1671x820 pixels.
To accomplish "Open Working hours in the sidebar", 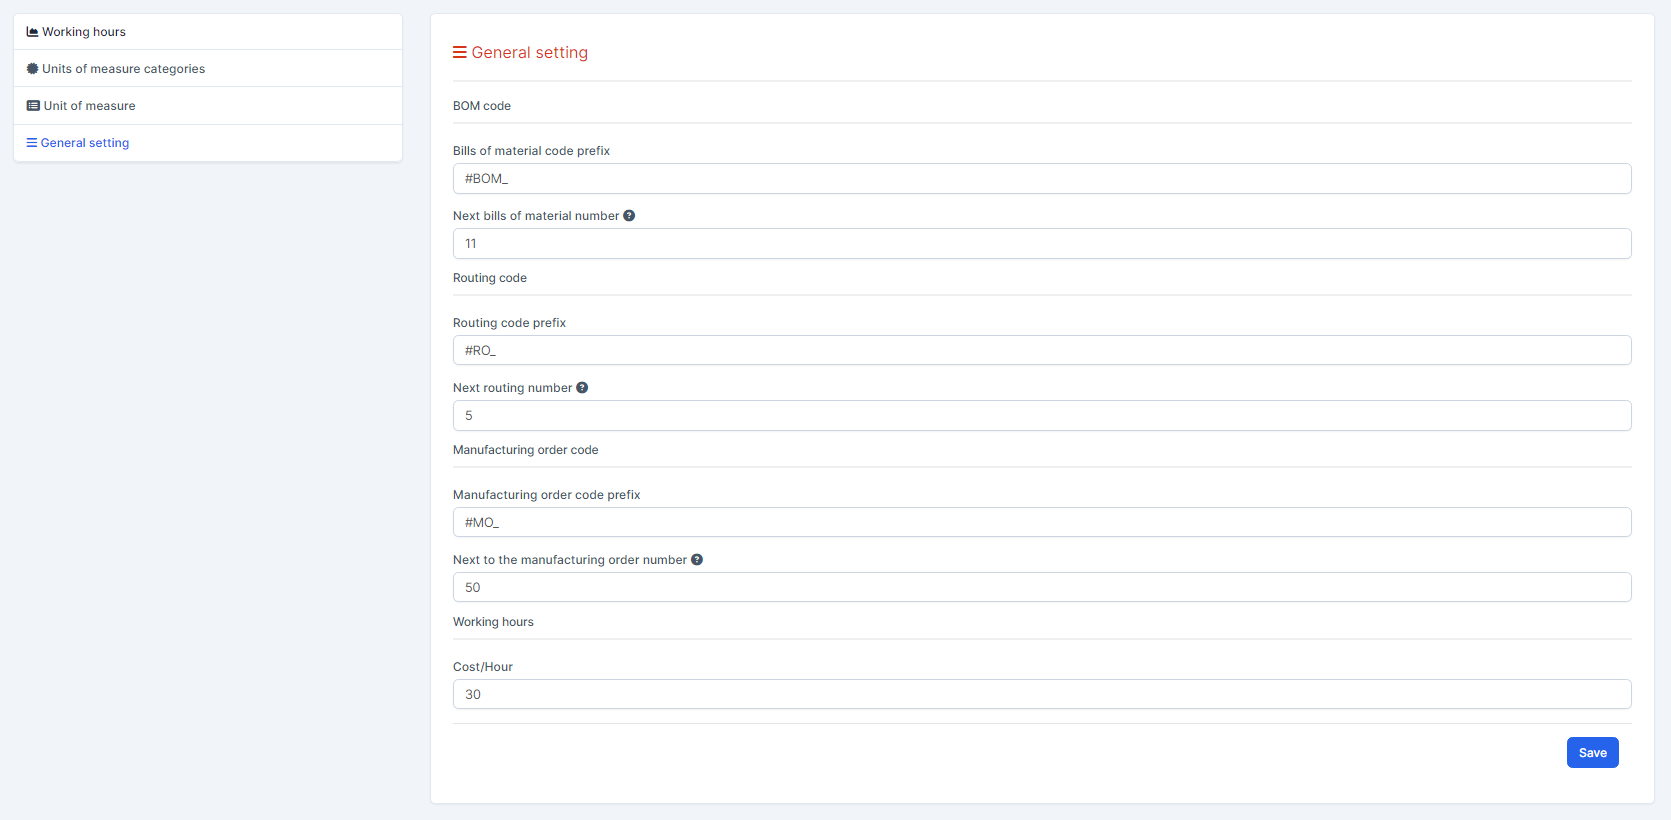I will (84, 32).
